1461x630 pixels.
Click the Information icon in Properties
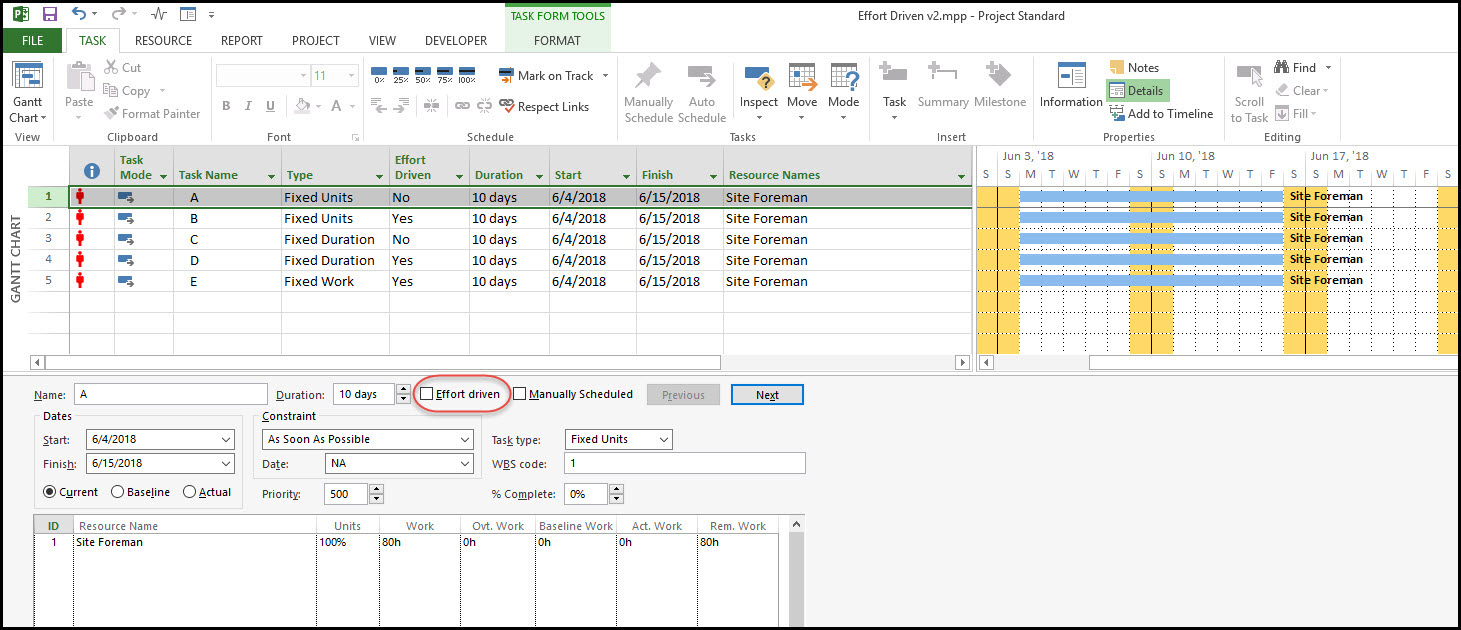[1071, 78]
